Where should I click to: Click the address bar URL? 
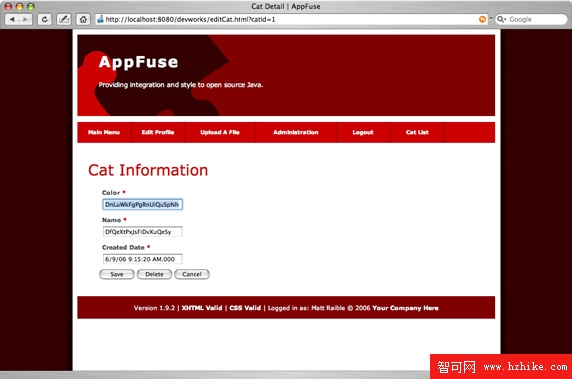pos(190,19)
